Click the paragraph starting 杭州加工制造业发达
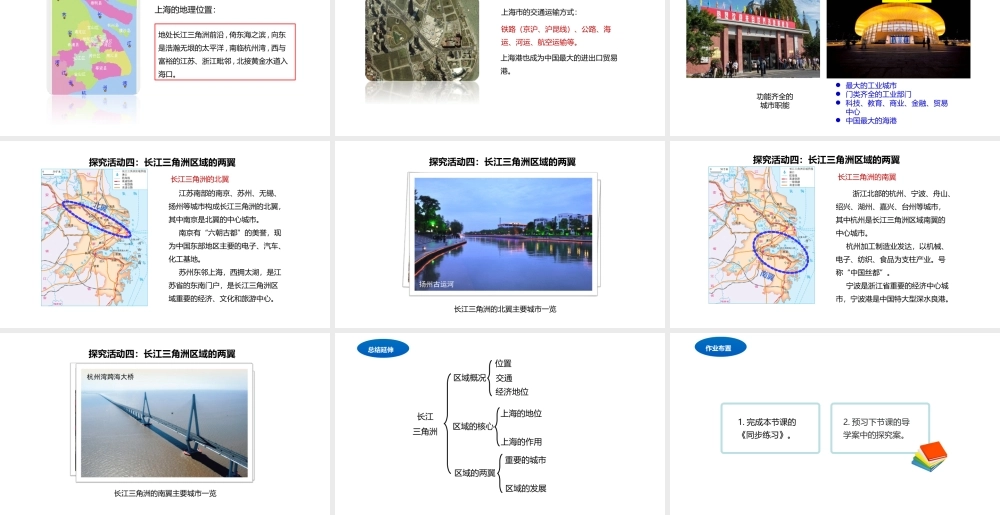Viewport: 1000px width, 515px height. (x=892, y=259)
